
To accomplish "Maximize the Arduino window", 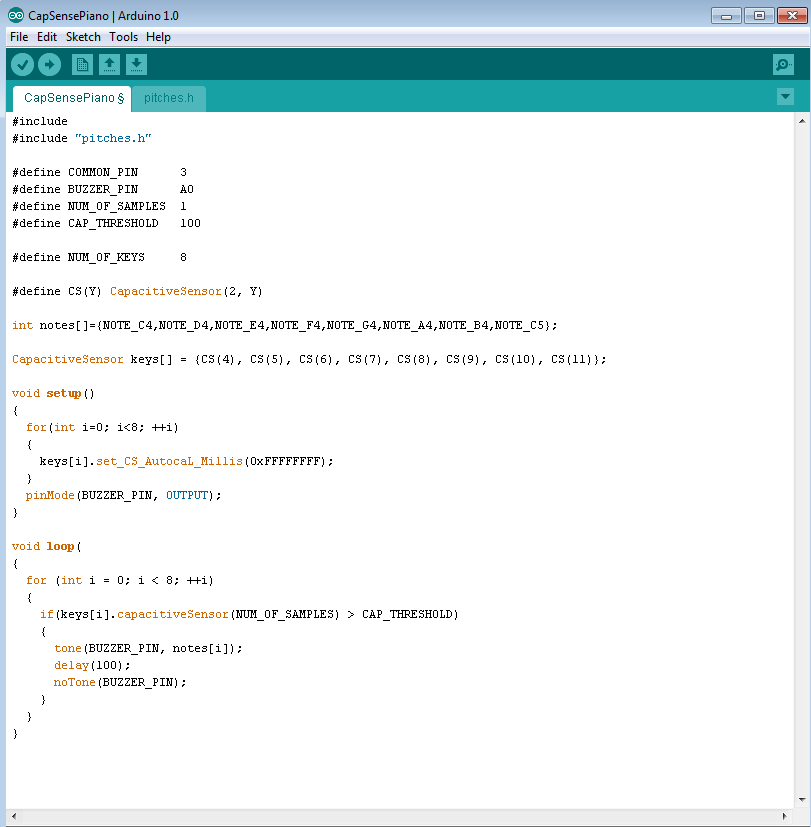I will pyautogui.click(x=759, y=16).
